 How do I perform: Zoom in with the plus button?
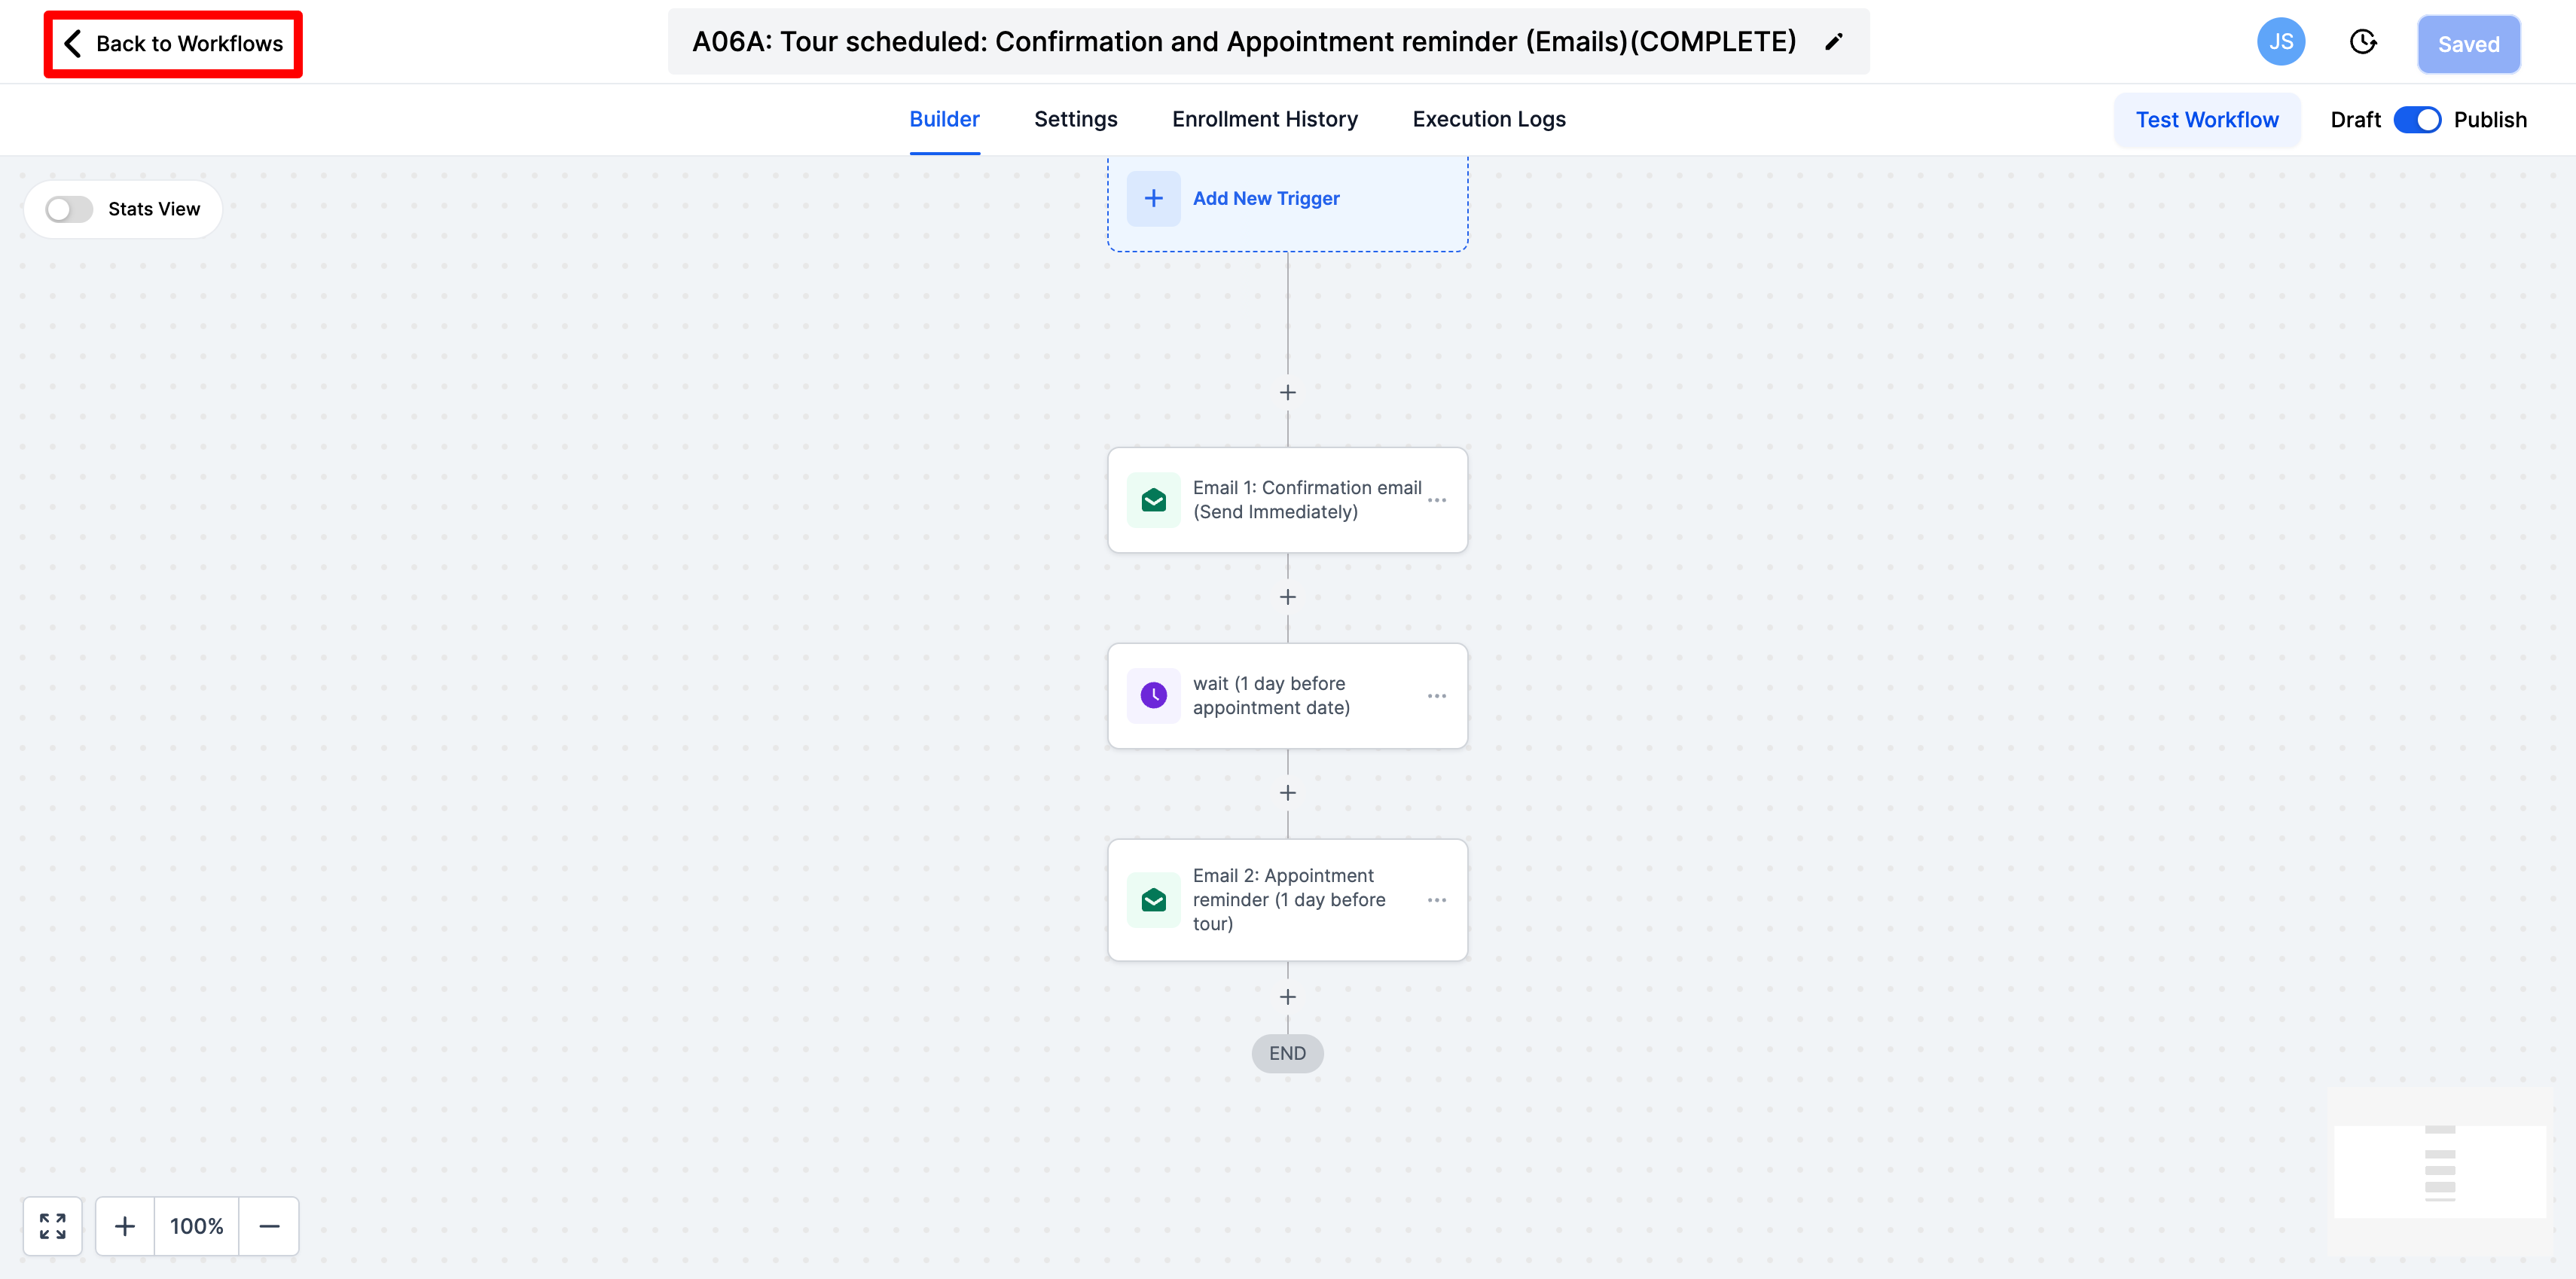(x=125, y=1226)
